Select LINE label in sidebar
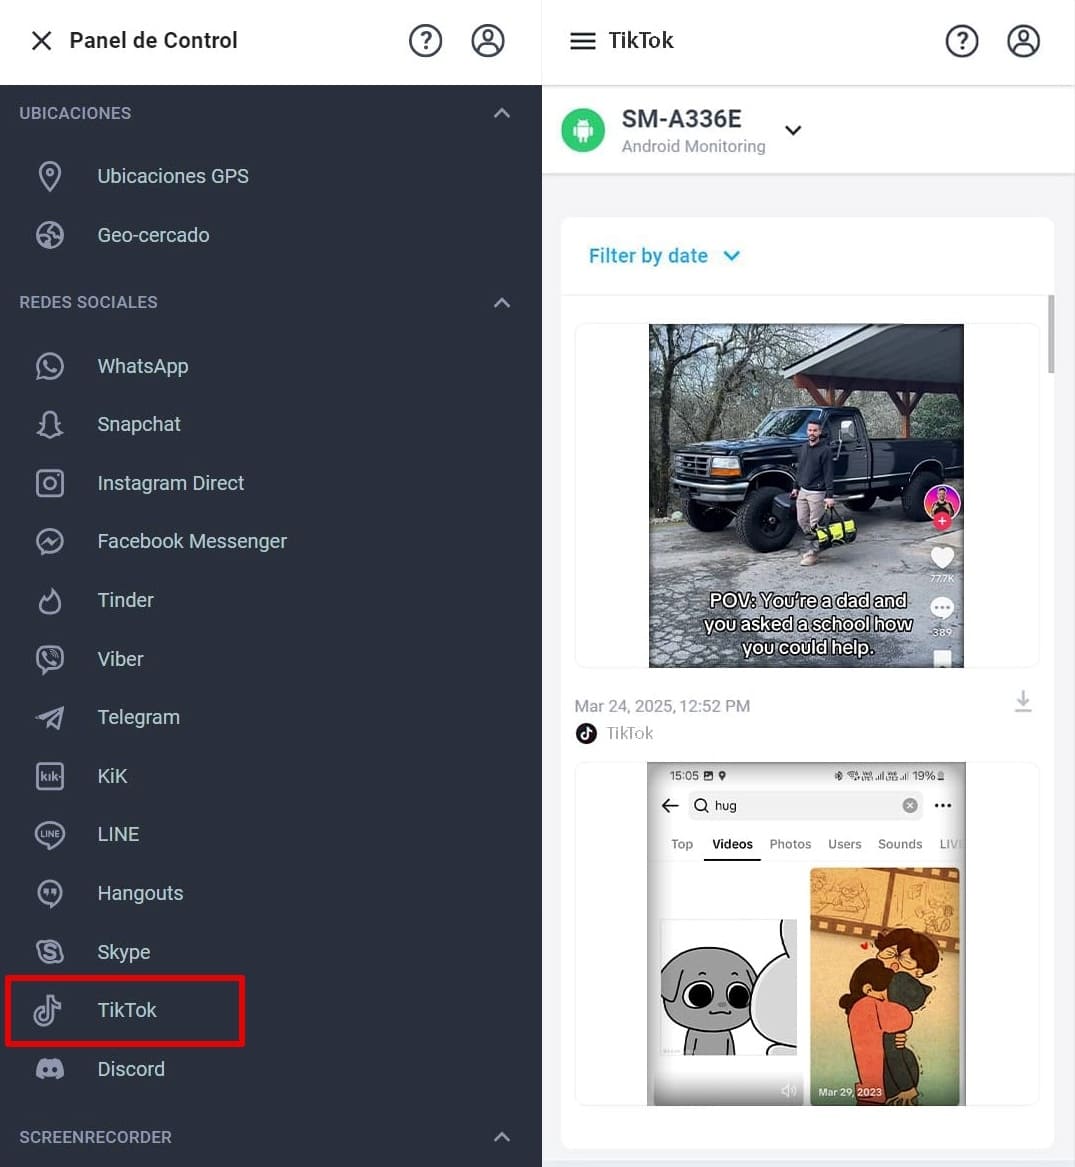 click(x=118, y=834)
